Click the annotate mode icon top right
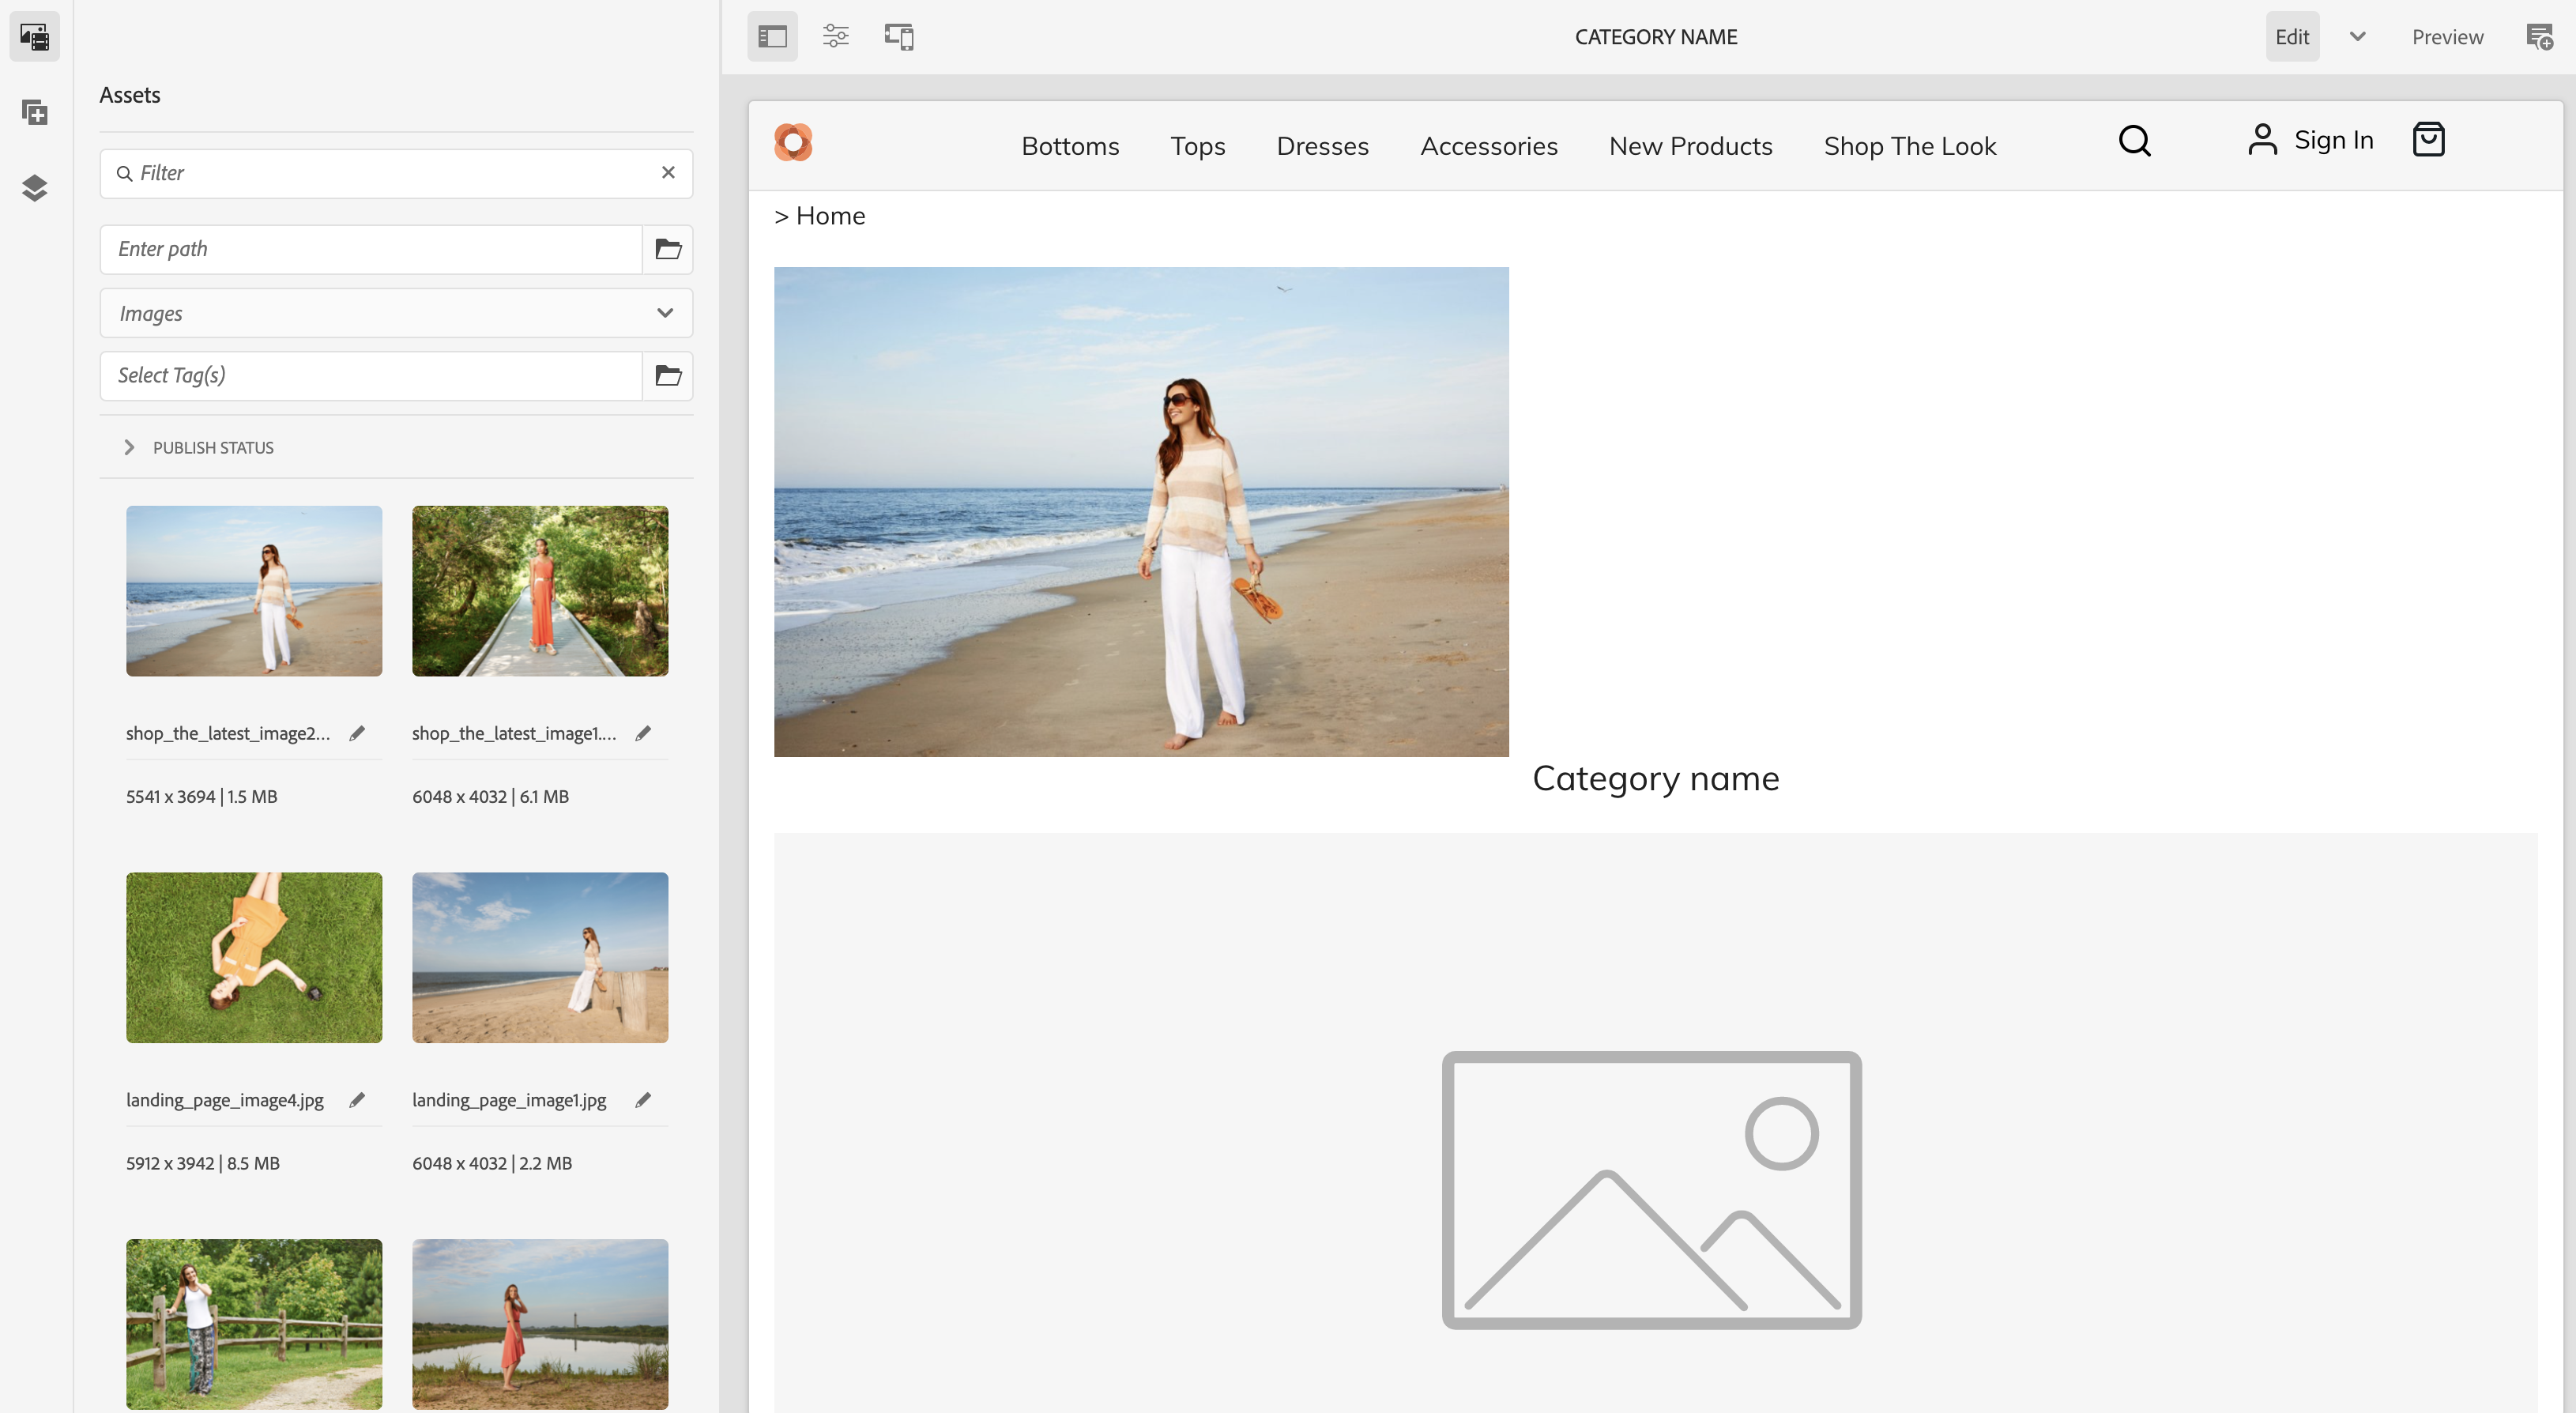The height and width of the screenshot is (1413, 2576). tap(2539, 37)
